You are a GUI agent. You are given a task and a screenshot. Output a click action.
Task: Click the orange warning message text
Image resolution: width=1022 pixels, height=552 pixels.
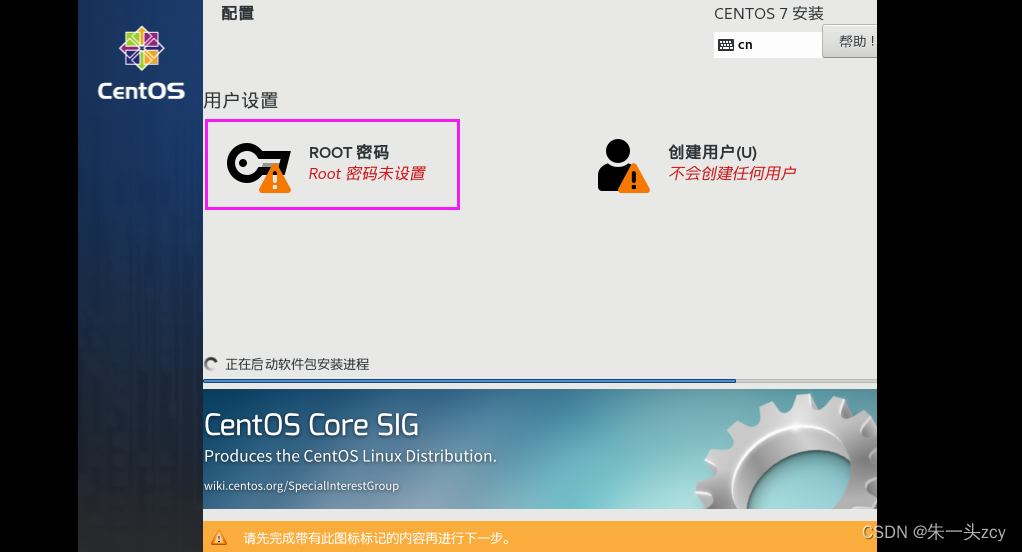coord(377,538)
